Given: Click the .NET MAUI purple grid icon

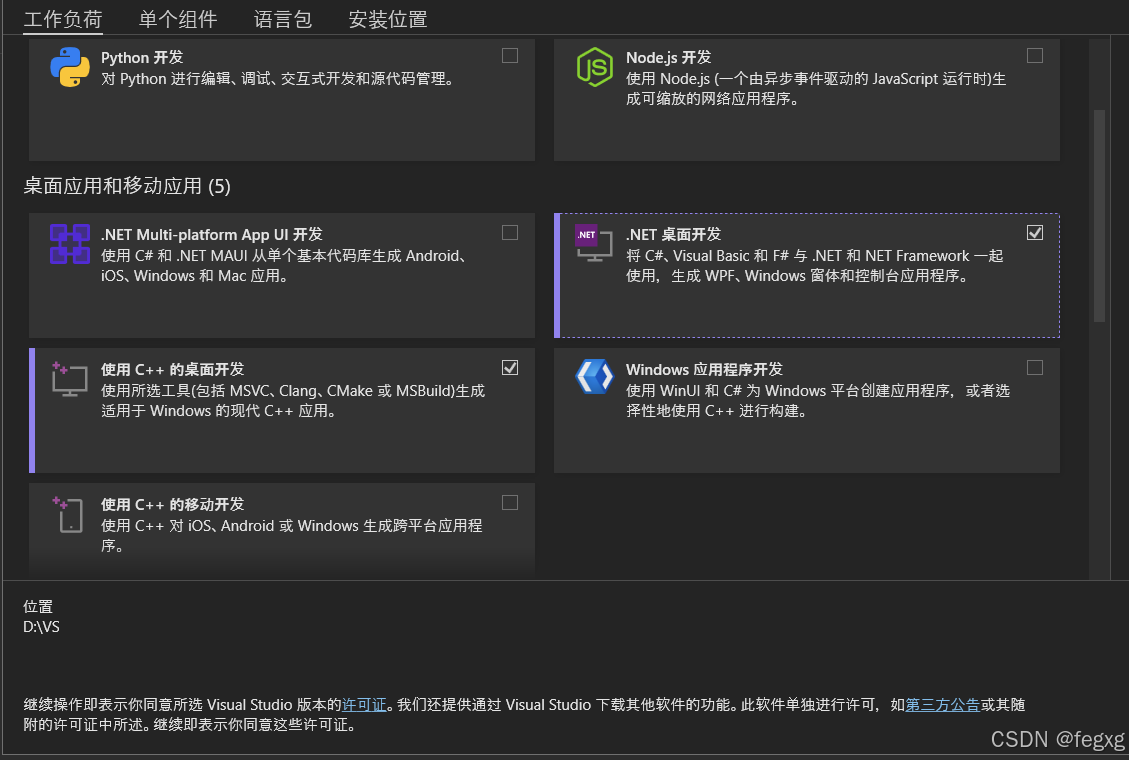Looking at the screenshot, I should point(70,244).
